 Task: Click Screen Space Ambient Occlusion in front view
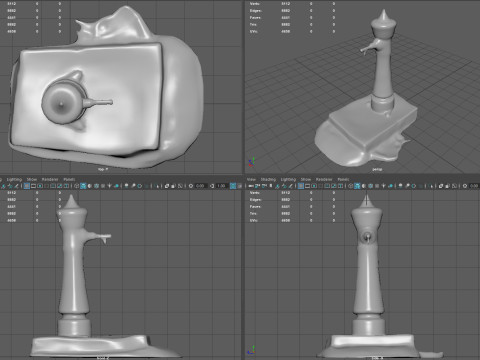coord(400,186)
